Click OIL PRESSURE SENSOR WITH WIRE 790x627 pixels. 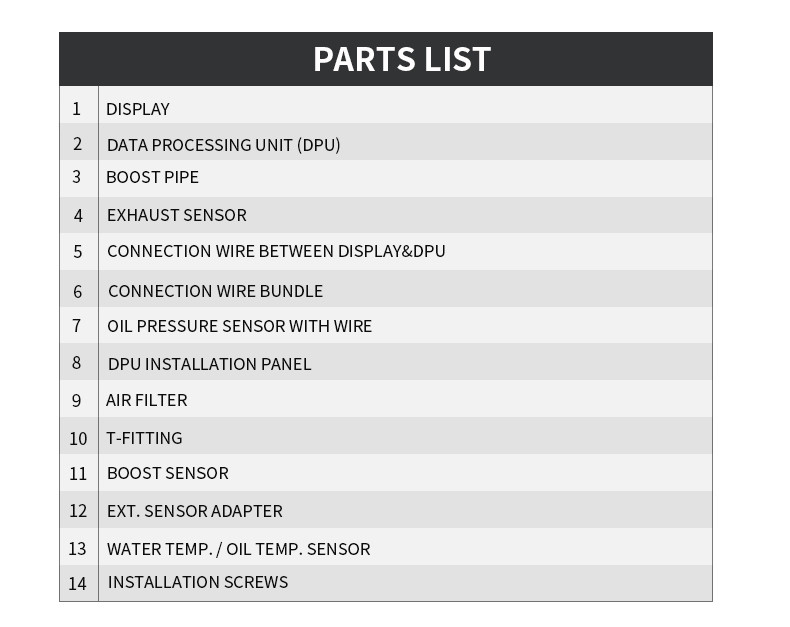[x=239, y=326]
